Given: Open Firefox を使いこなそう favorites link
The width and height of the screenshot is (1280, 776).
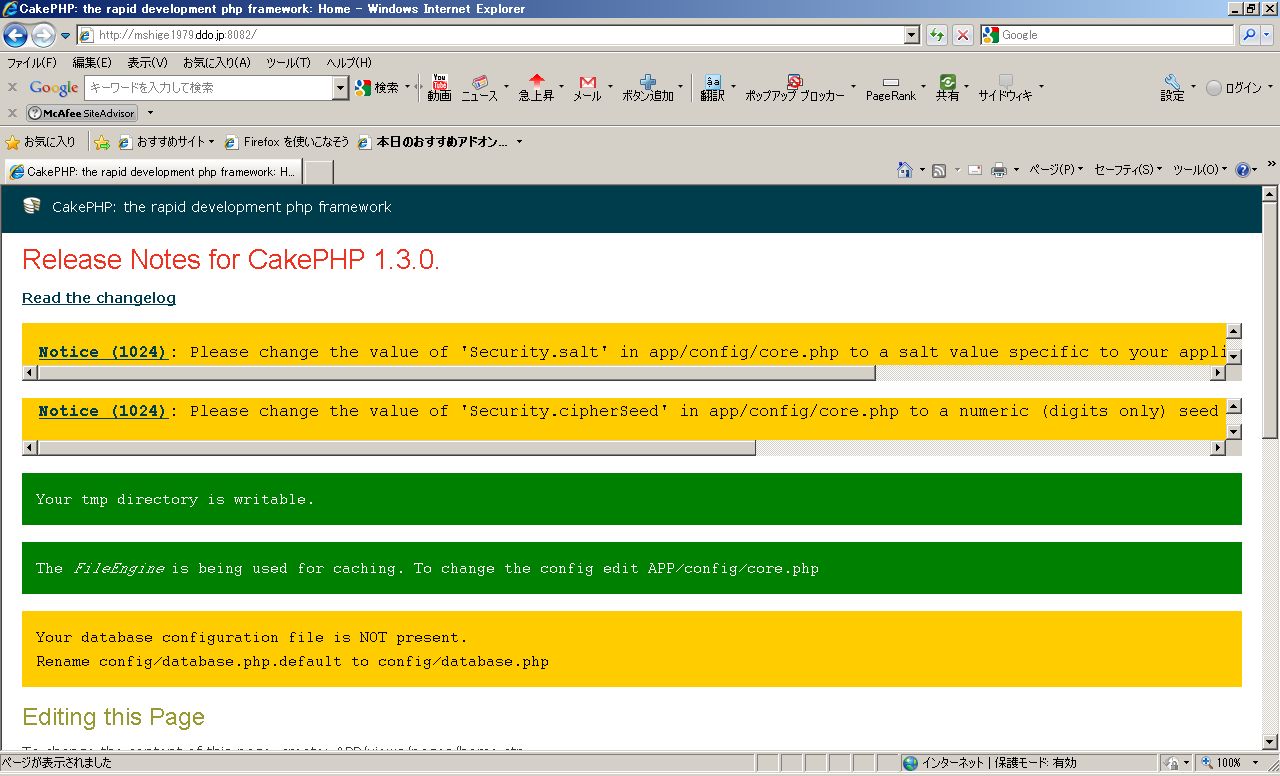Looking at the screenshot, I should click(x=287, y=142).
